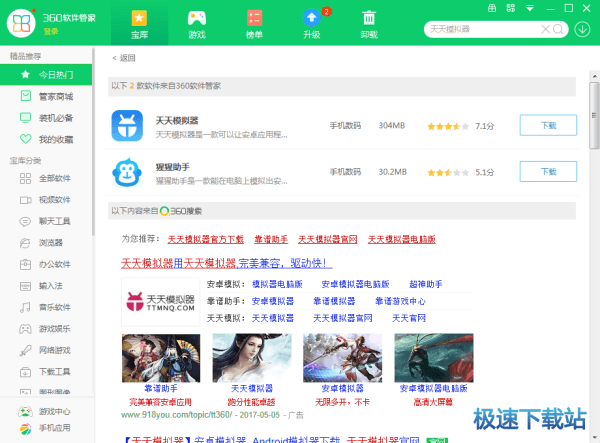Clear the search box with X icon
This screenshot has height=443, width=600.
tap(545, 29)
